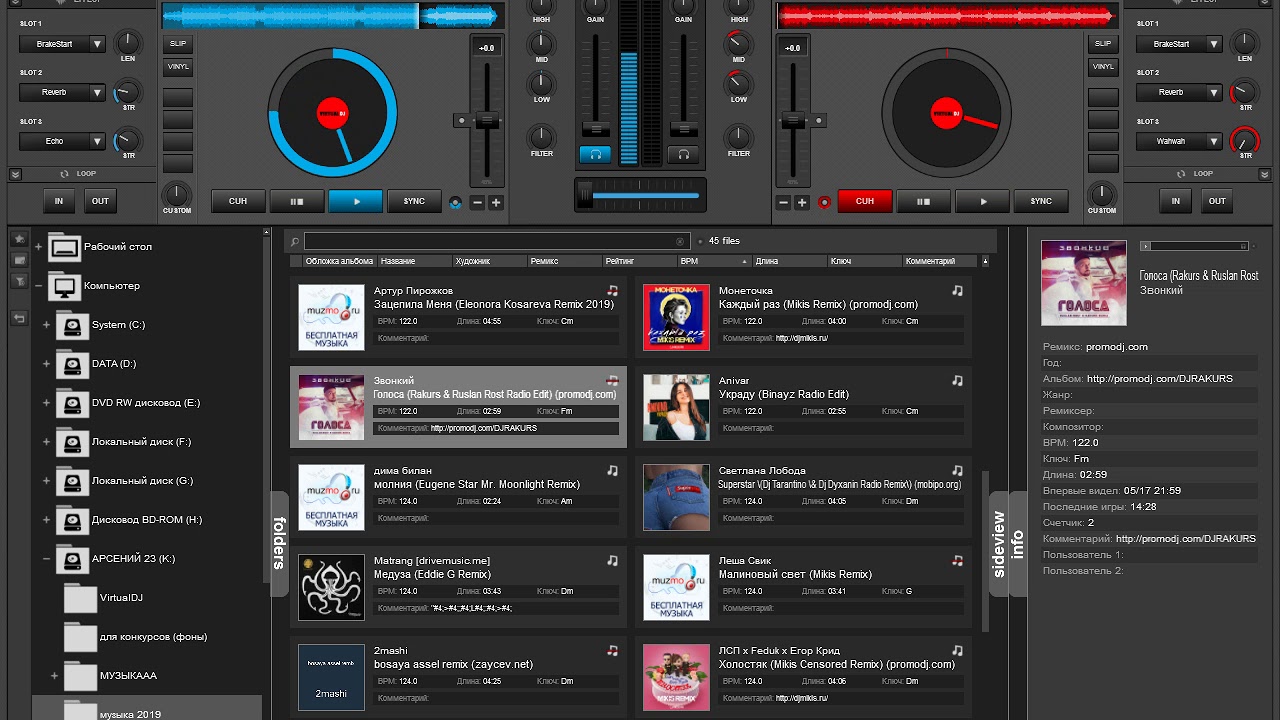Click the left deck pitch plus button
This screenshot has width=1280, height=720.
(495, 202)
